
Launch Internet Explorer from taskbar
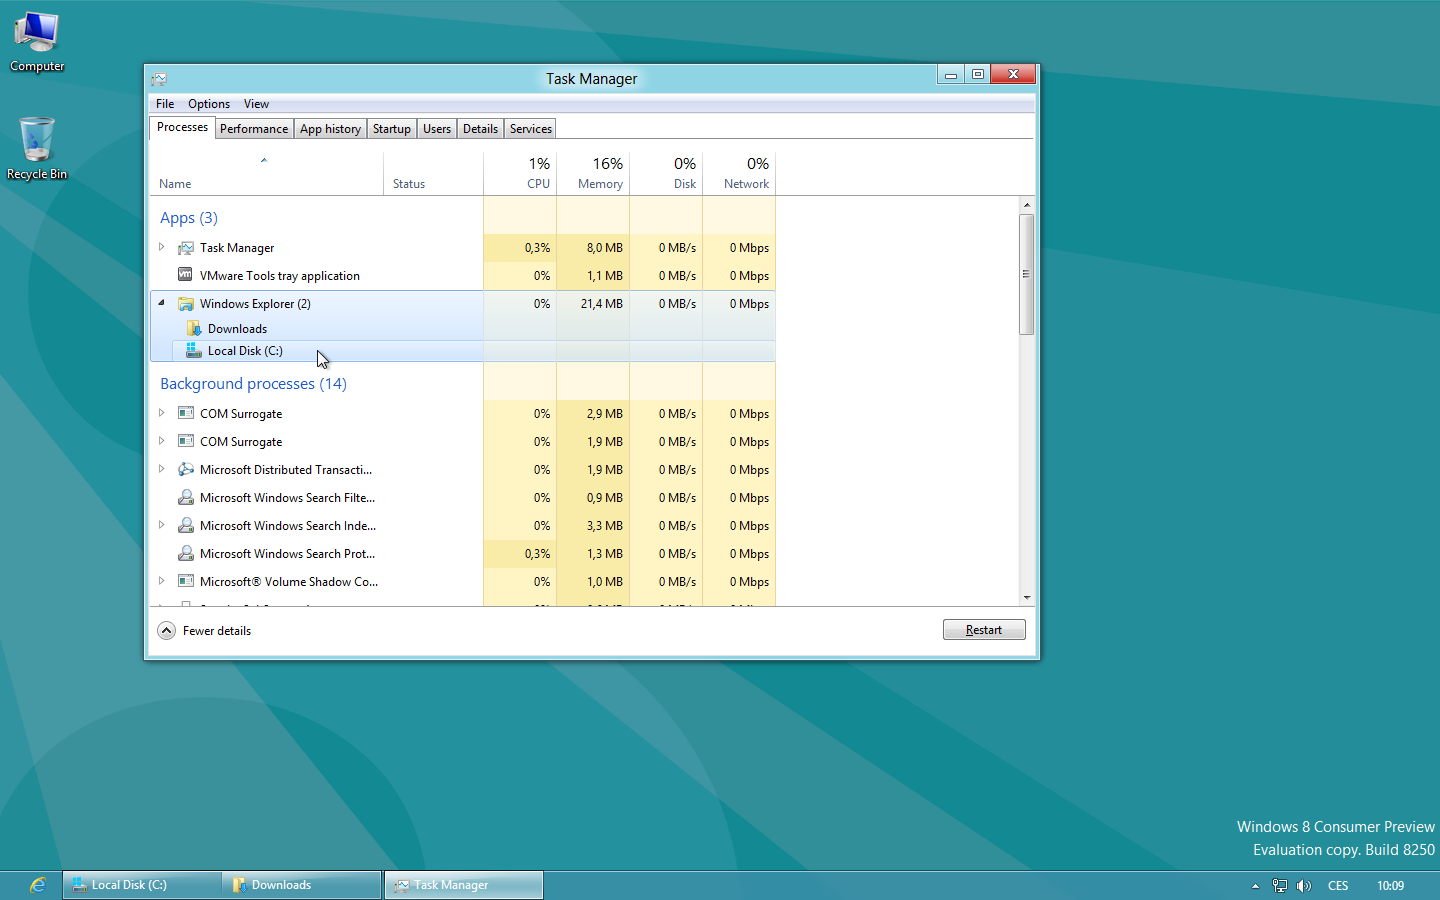click(x=37, y=885)
